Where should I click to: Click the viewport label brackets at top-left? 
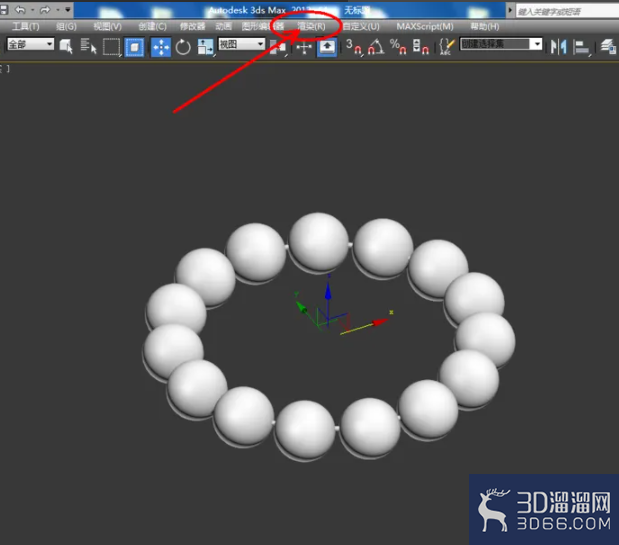pyautogui.click(x=5, y=68)
